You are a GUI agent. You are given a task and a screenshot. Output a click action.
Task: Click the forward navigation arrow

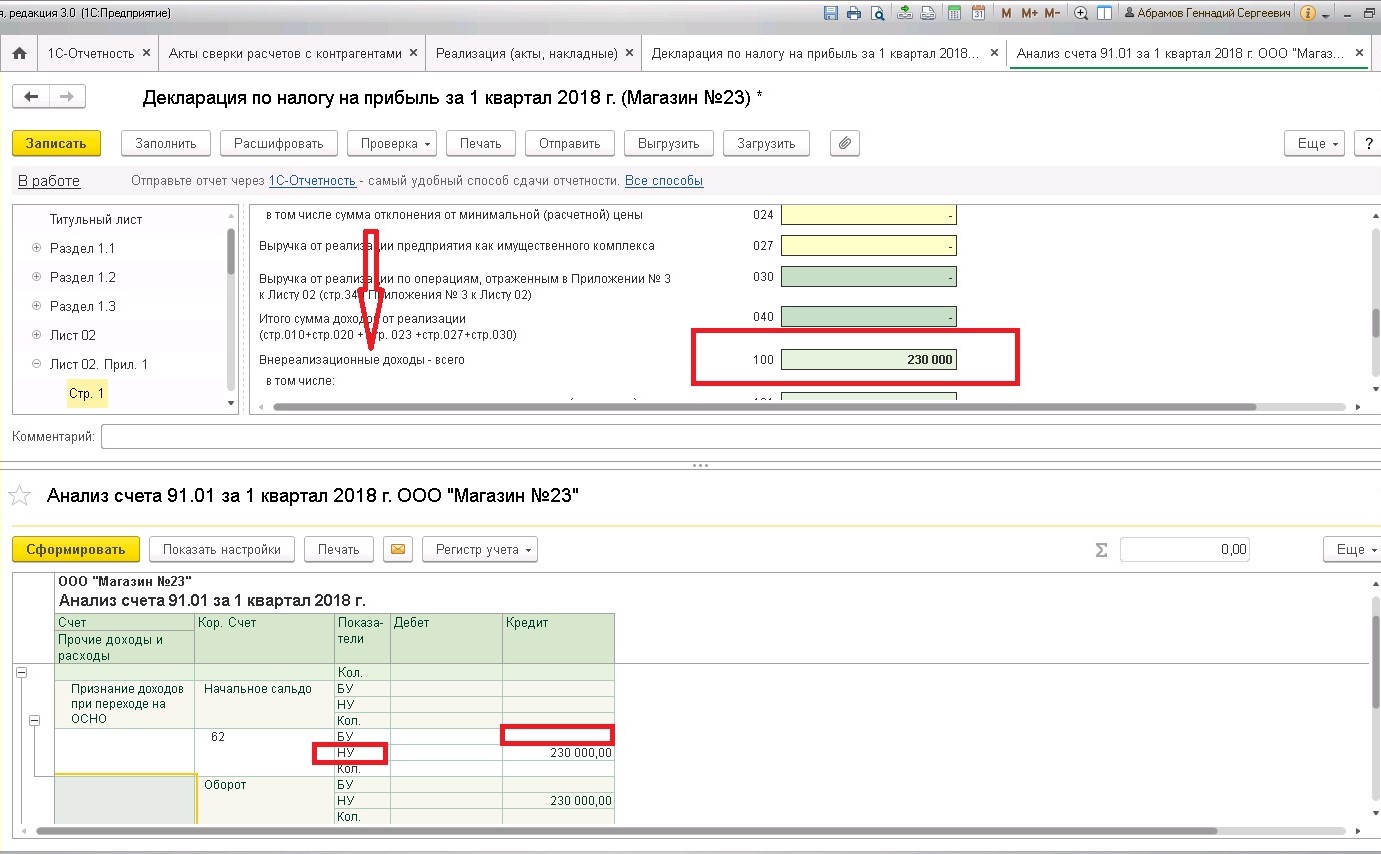pyautogui.click(x=67, y=97)
